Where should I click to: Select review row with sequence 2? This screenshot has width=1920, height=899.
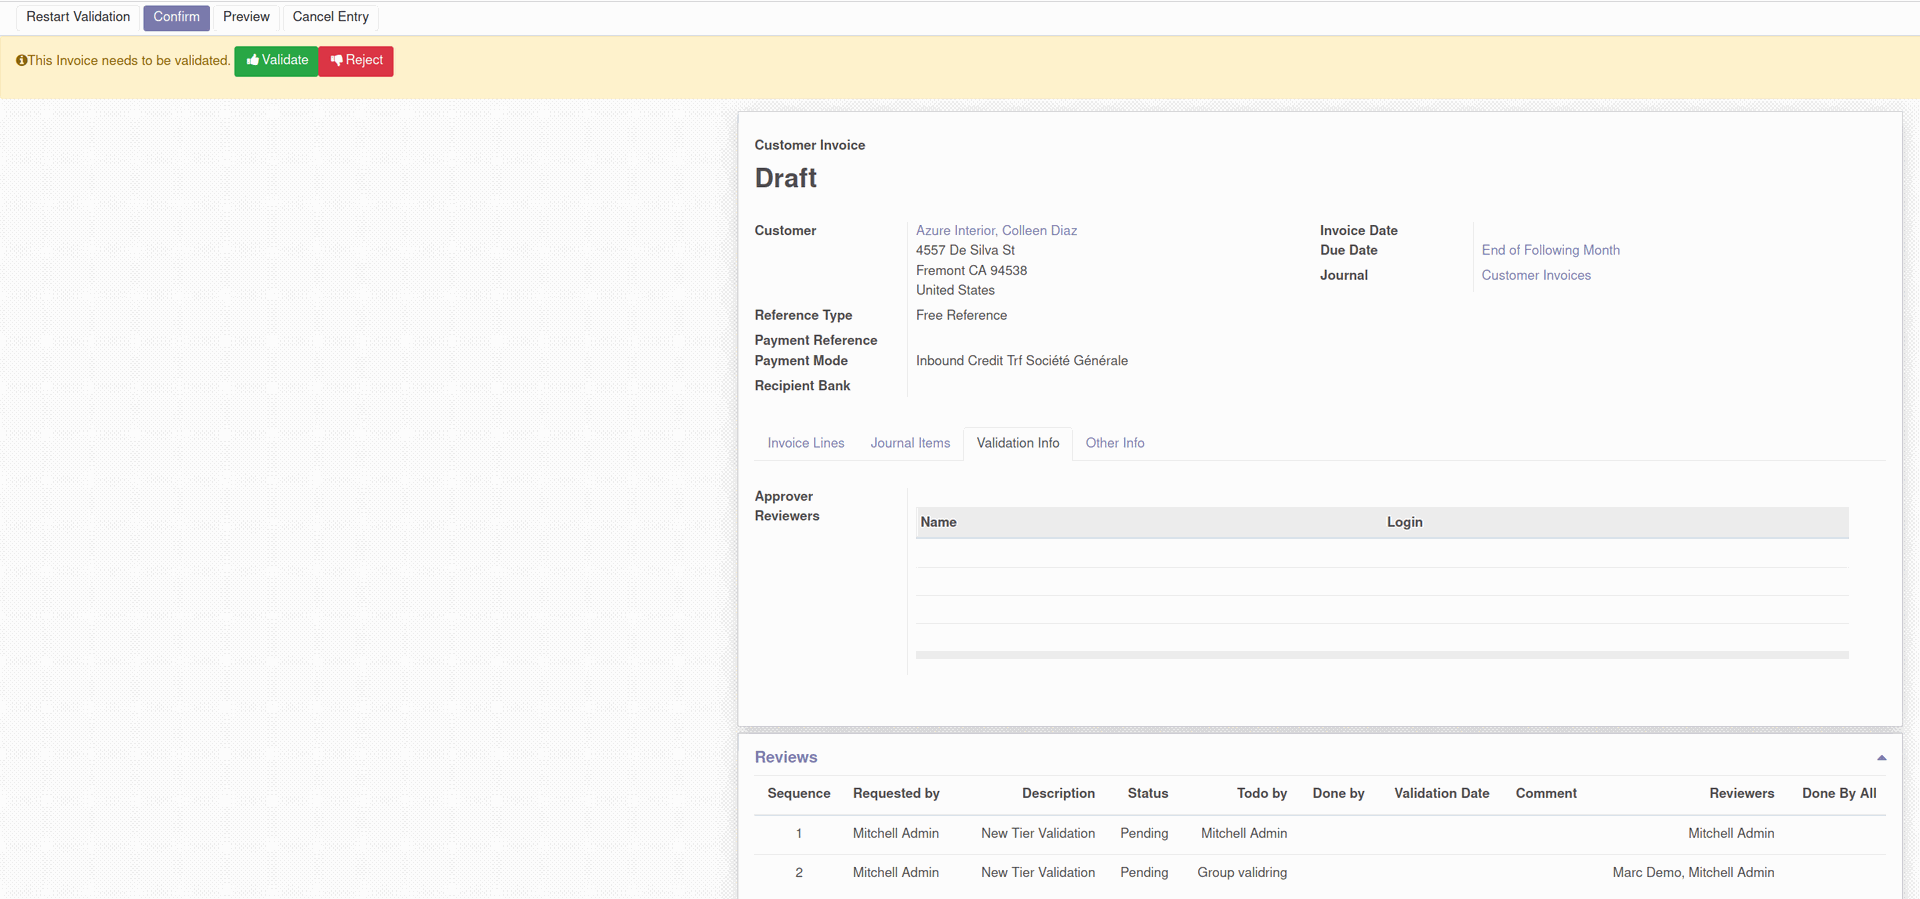tap(1320, 873)
